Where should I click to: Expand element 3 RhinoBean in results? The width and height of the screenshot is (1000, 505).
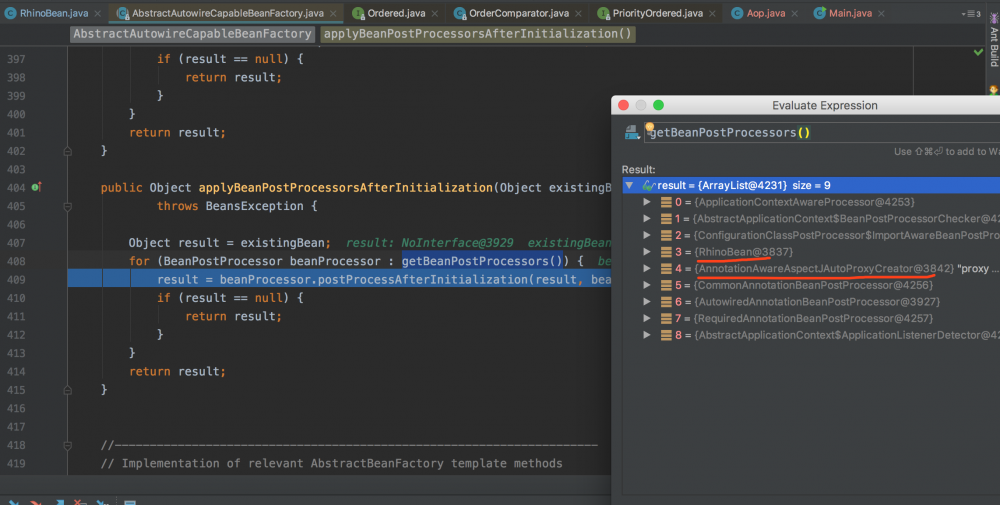(x=647, y=252)
